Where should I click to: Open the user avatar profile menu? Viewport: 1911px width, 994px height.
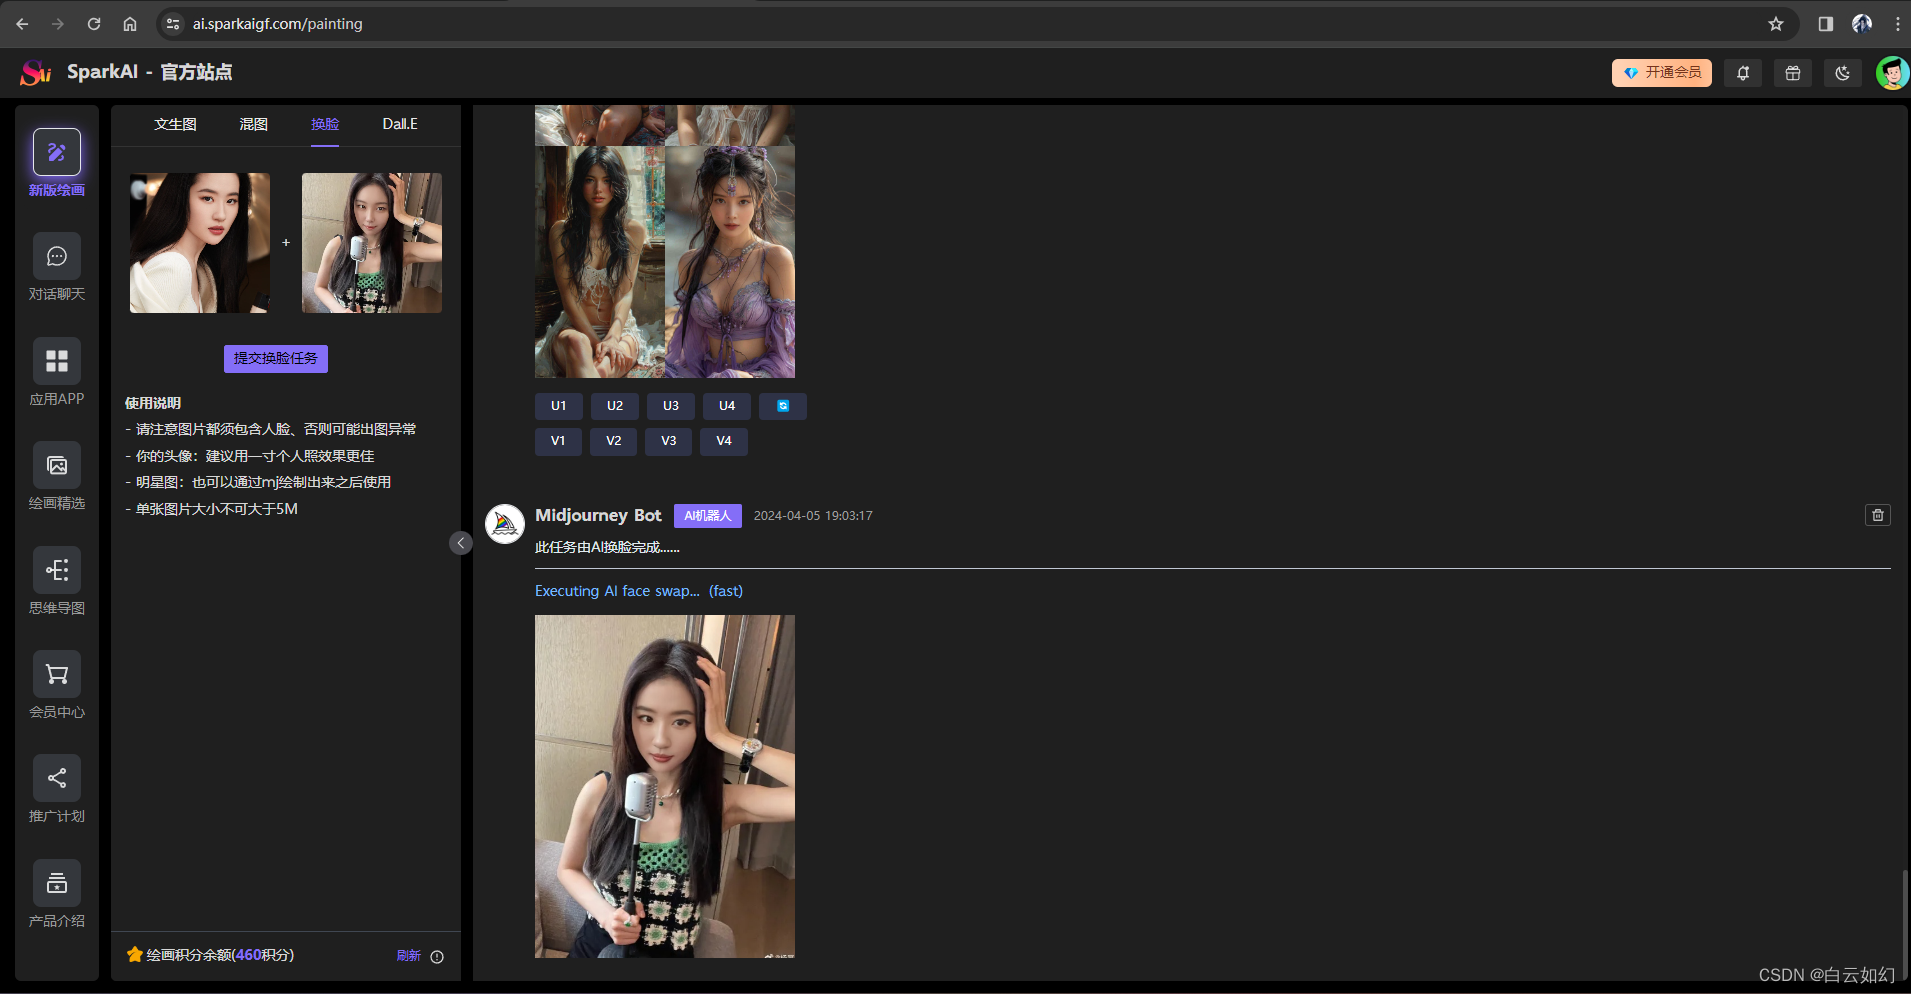pos(1892,73)
